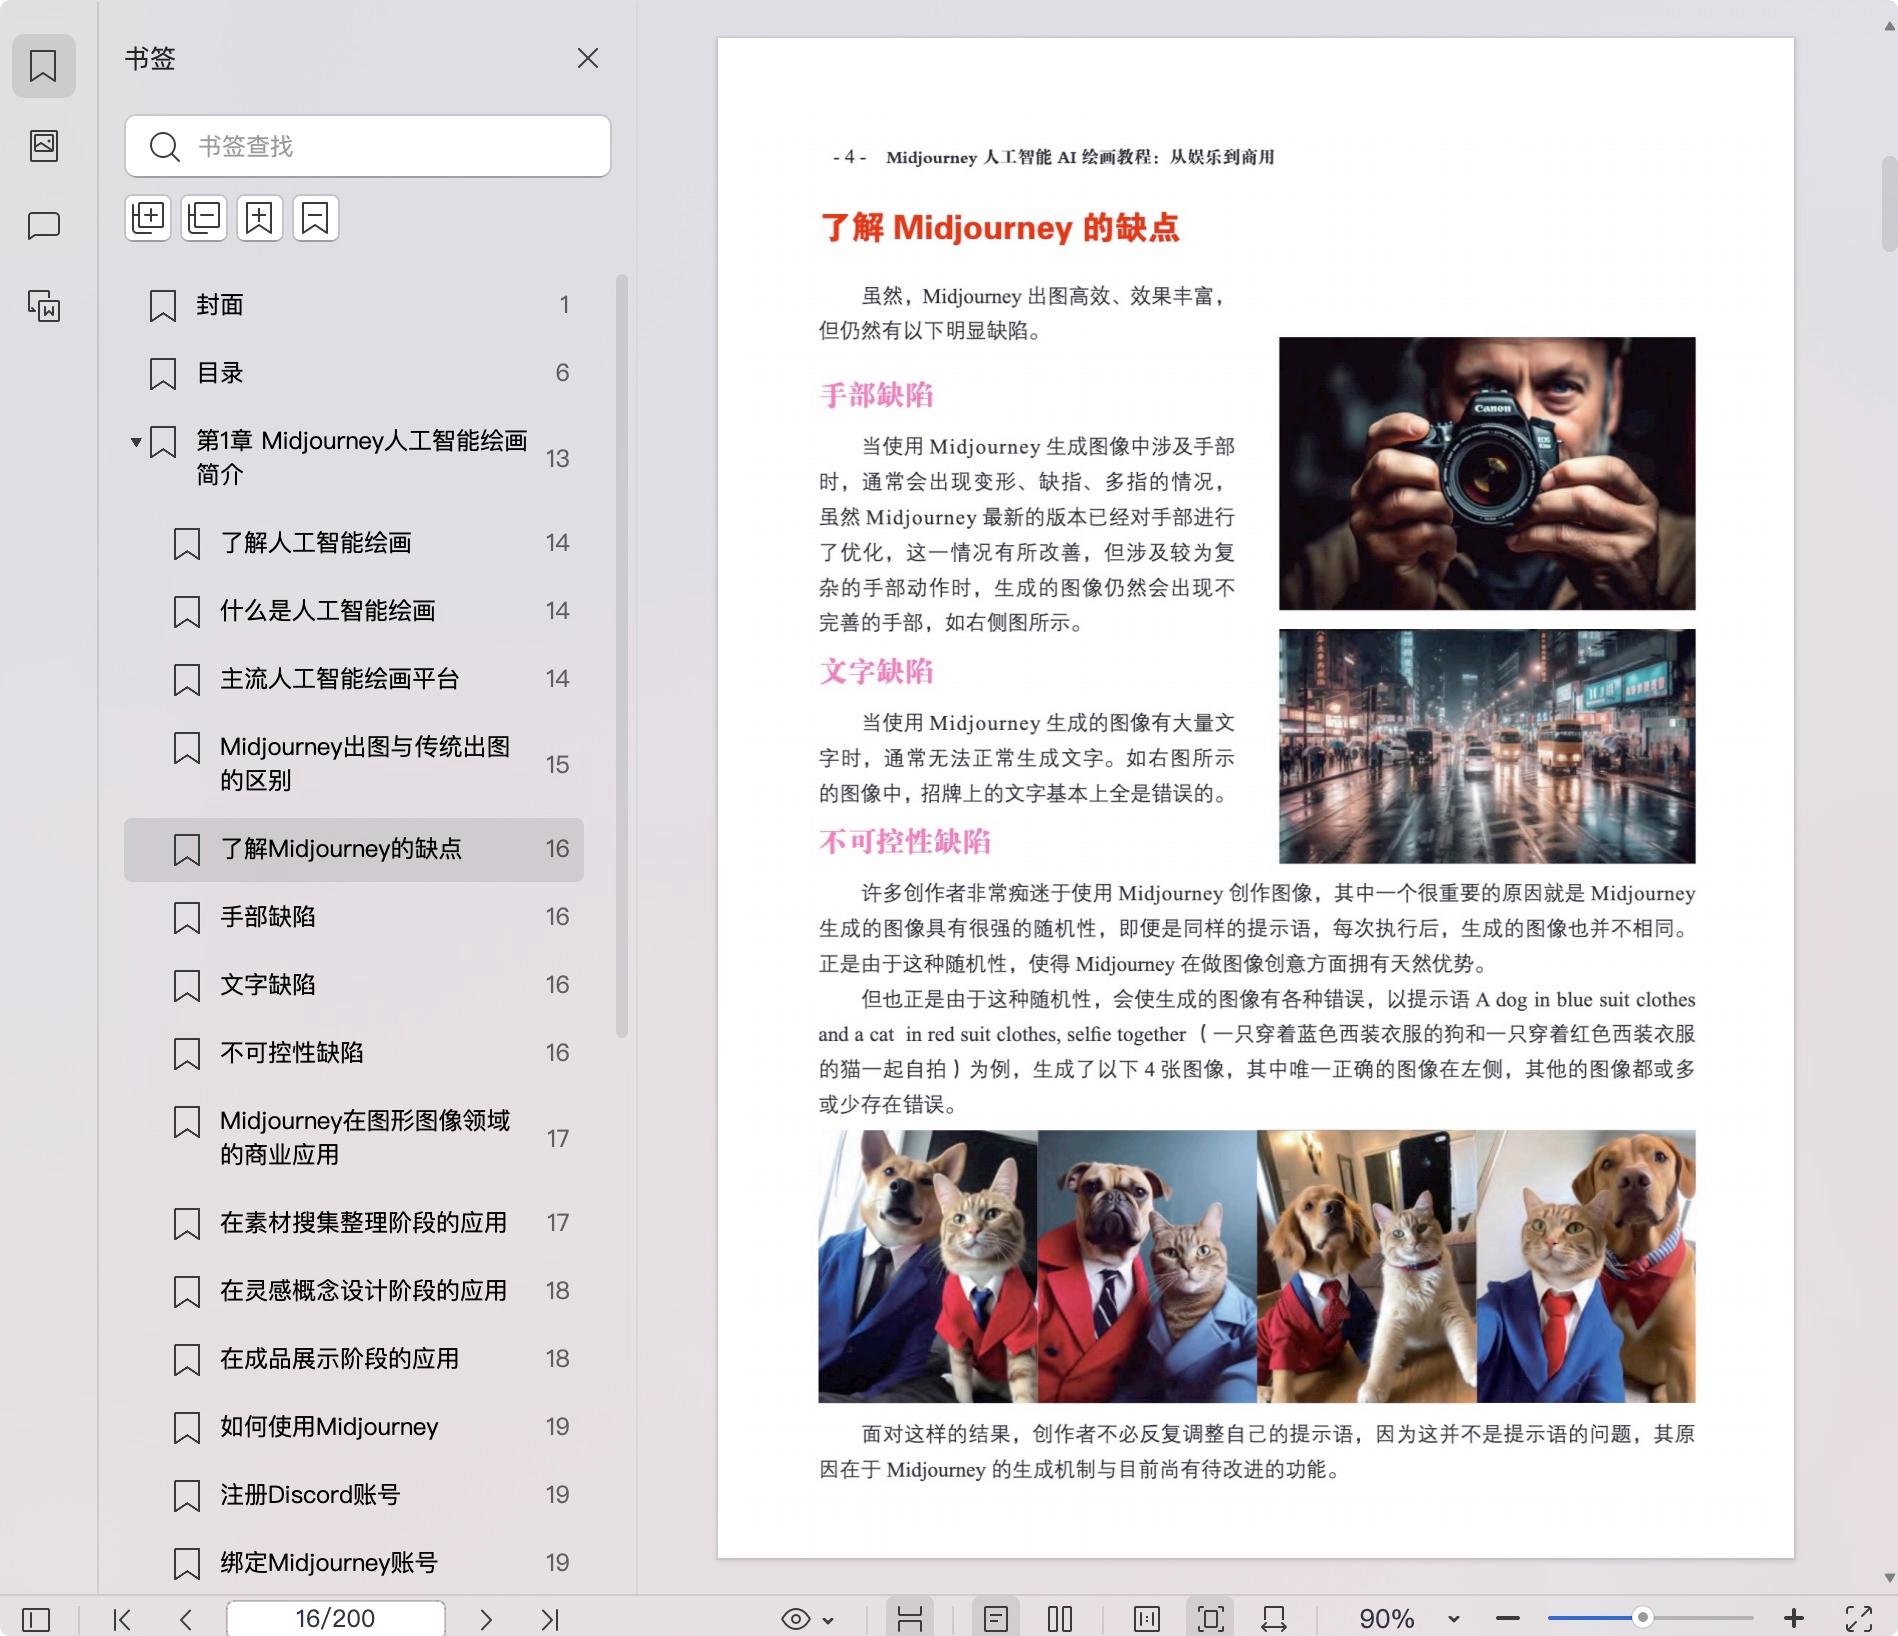The height and width of the screenshot is (1636, 1898).
Task: Adjust the zoom slider handle
Action: [1642, 1617]
